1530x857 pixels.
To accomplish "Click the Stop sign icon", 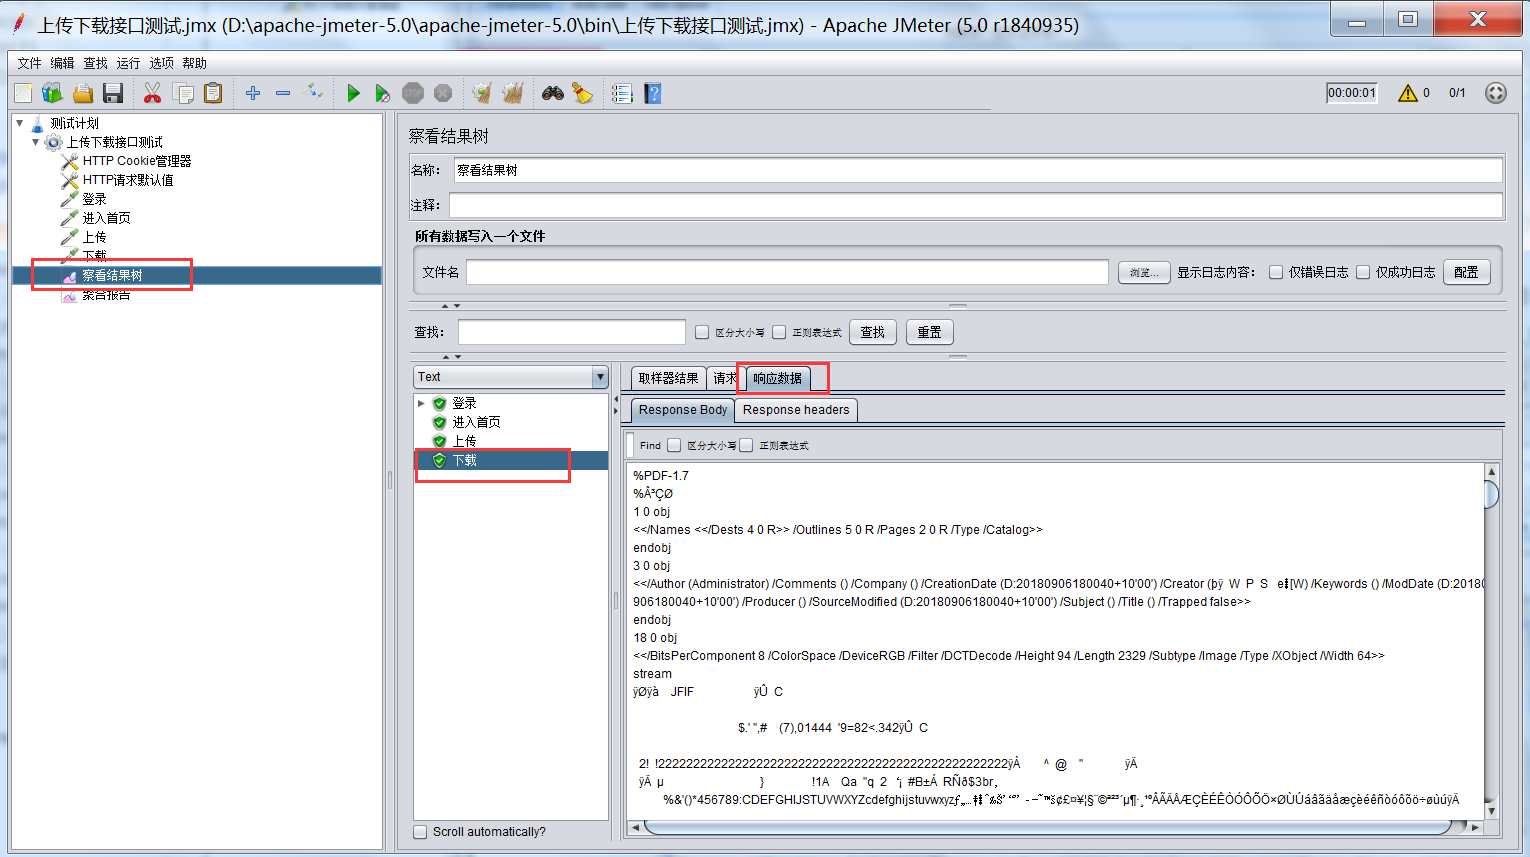I will click(x=413, y=93).
